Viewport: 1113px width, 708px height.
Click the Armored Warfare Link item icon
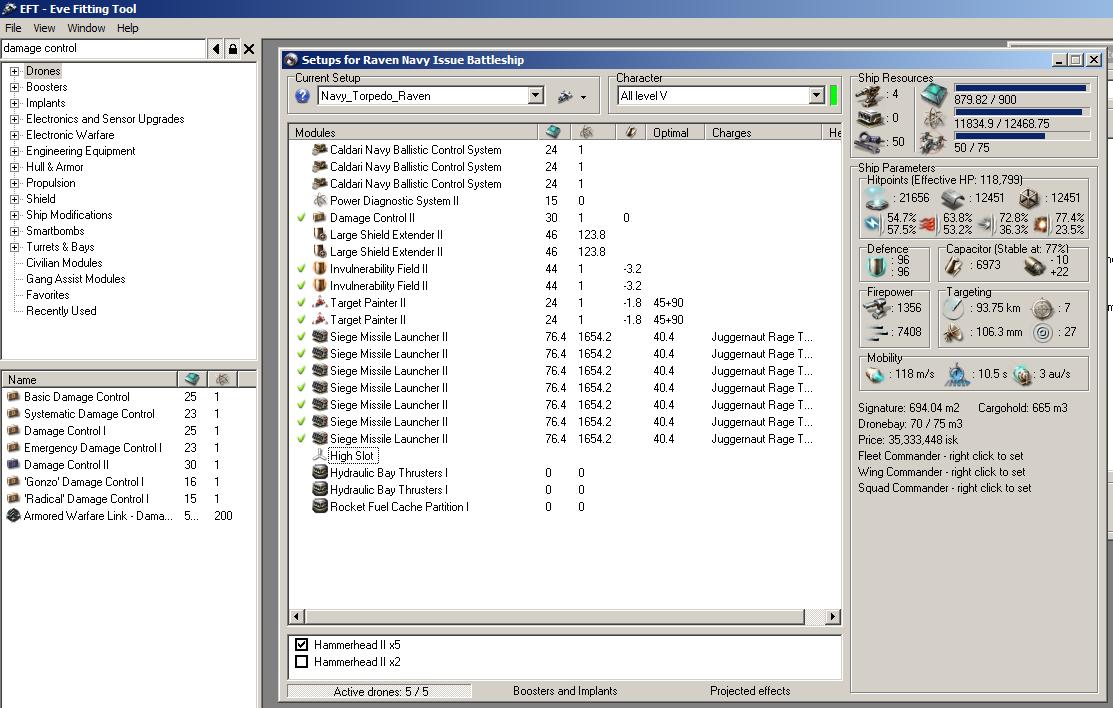(13, 516)
